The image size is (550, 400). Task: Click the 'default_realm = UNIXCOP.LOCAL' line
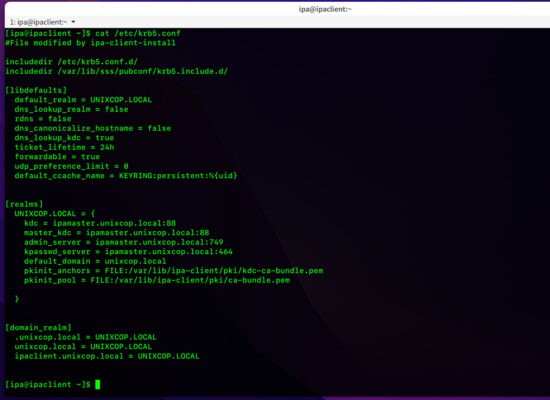tap(83, 100)
